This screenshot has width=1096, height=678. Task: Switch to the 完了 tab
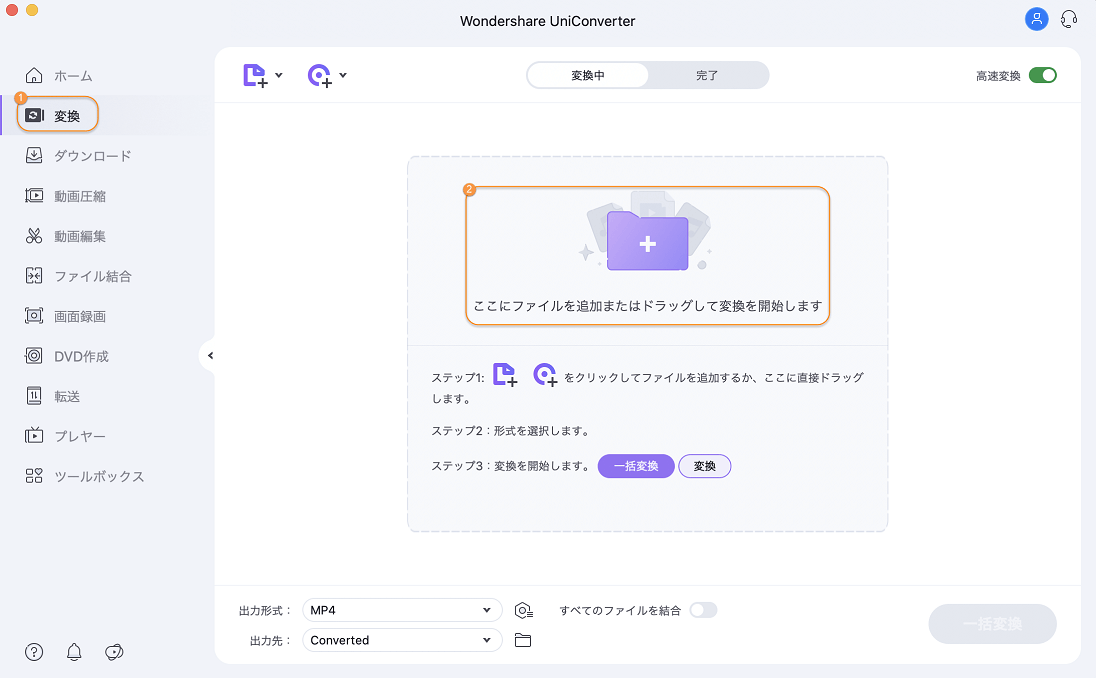707,75
